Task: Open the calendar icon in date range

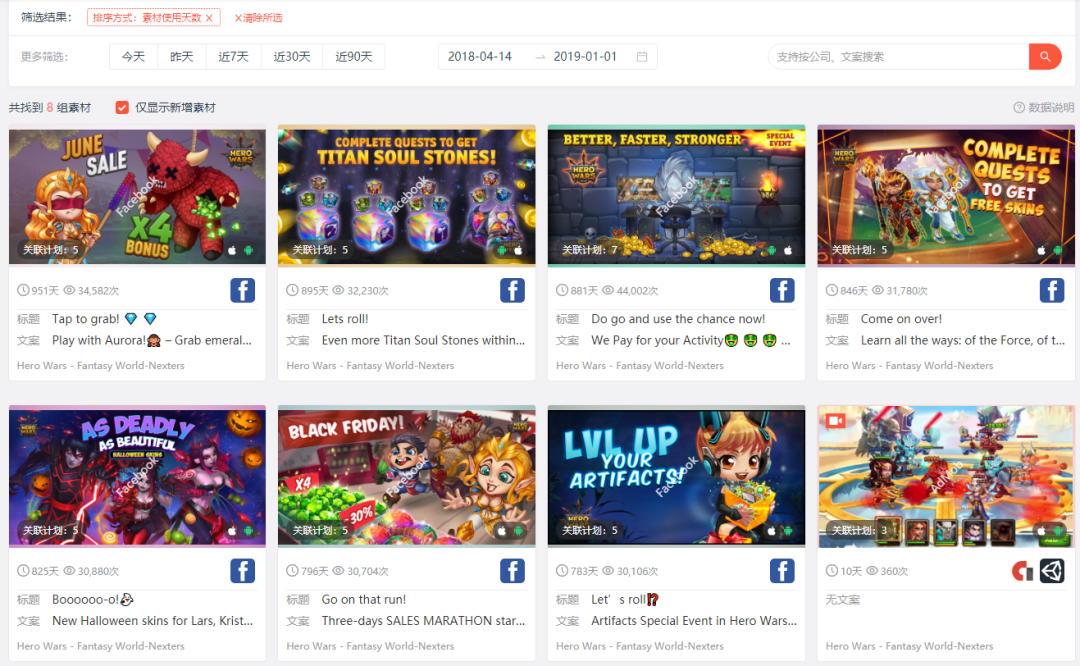Action: tap(642, 56)
